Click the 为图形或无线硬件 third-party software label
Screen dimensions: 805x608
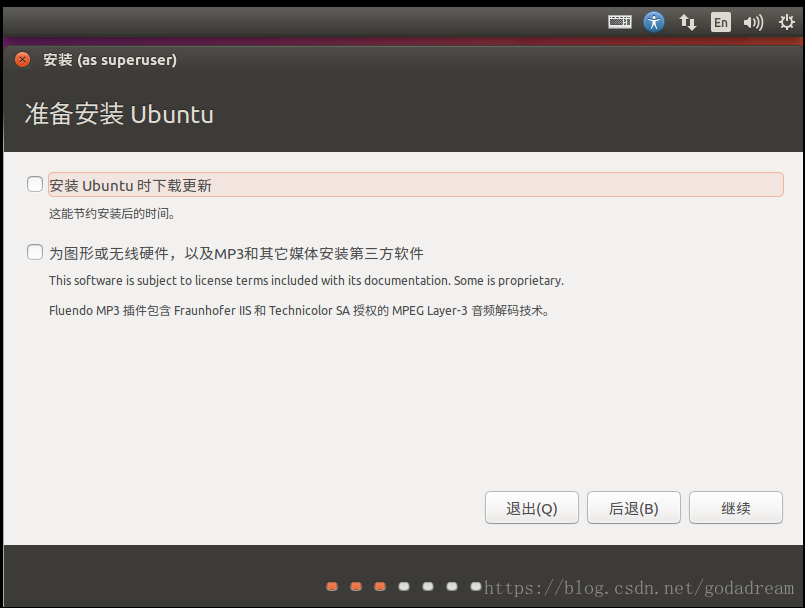[x=236, y=253]
